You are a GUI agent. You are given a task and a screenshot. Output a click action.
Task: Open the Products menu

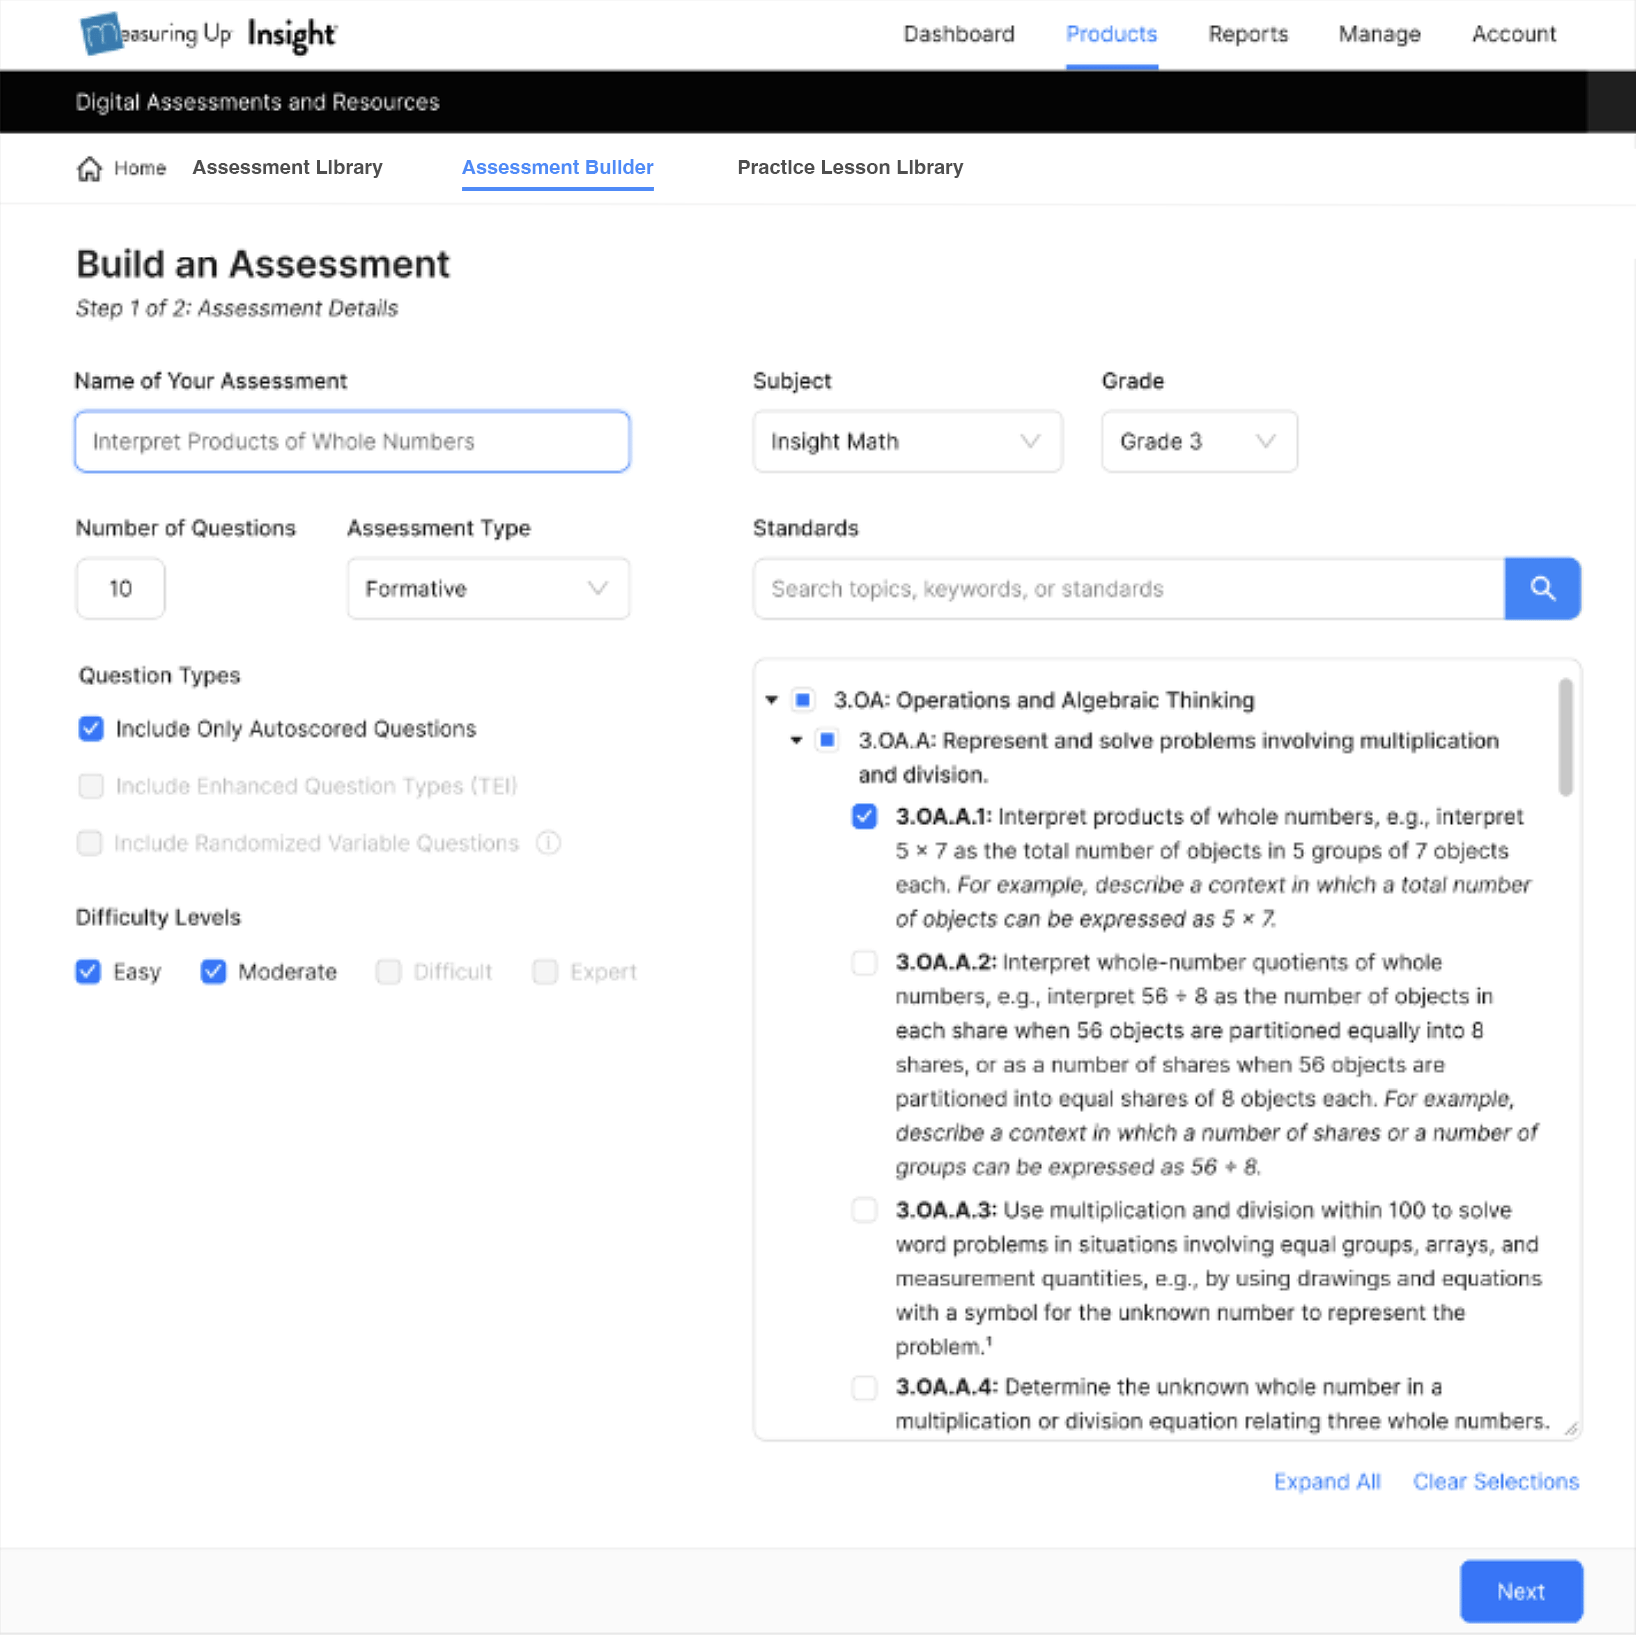(x=1111, y=34)
